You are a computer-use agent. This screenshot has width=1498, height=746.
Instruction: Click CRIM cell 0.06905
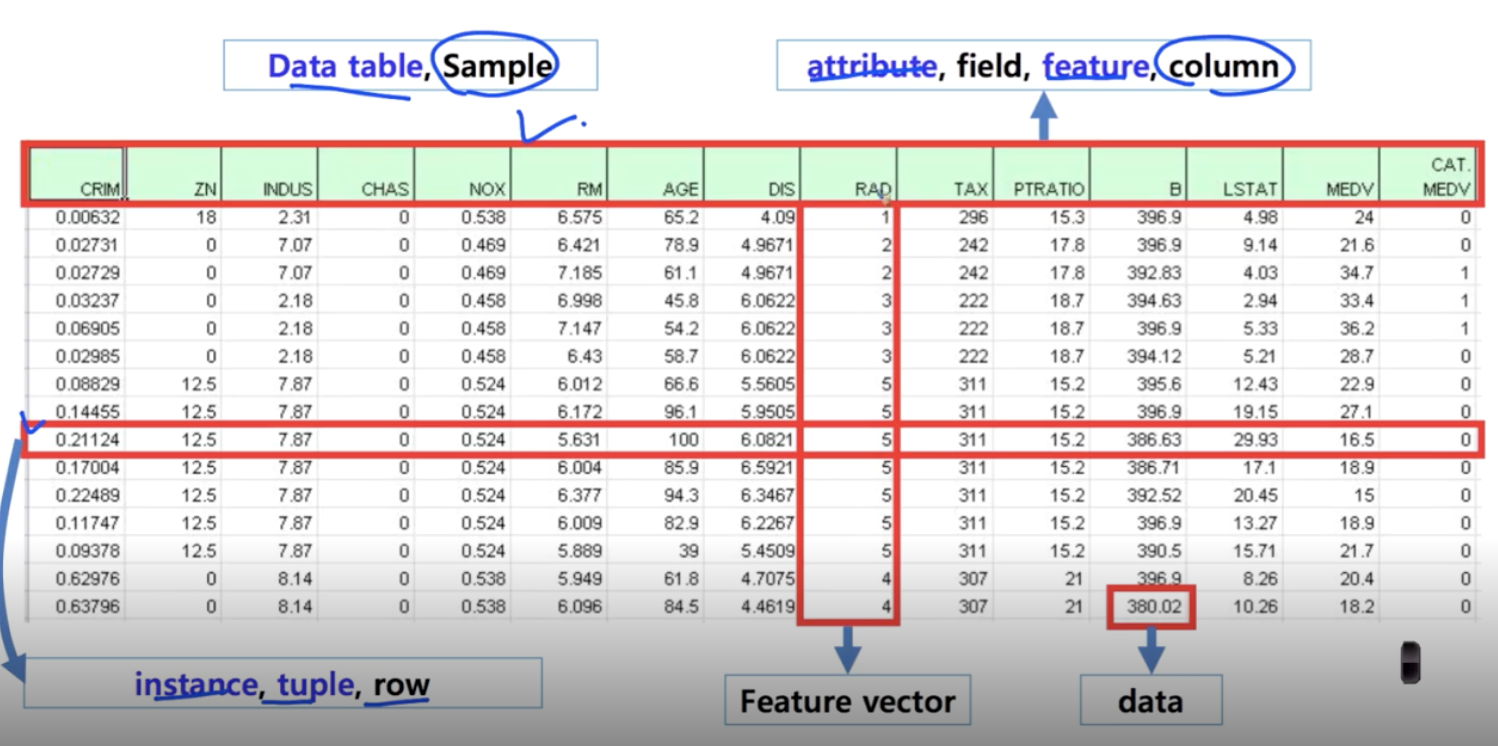click(x=88, y=328)
